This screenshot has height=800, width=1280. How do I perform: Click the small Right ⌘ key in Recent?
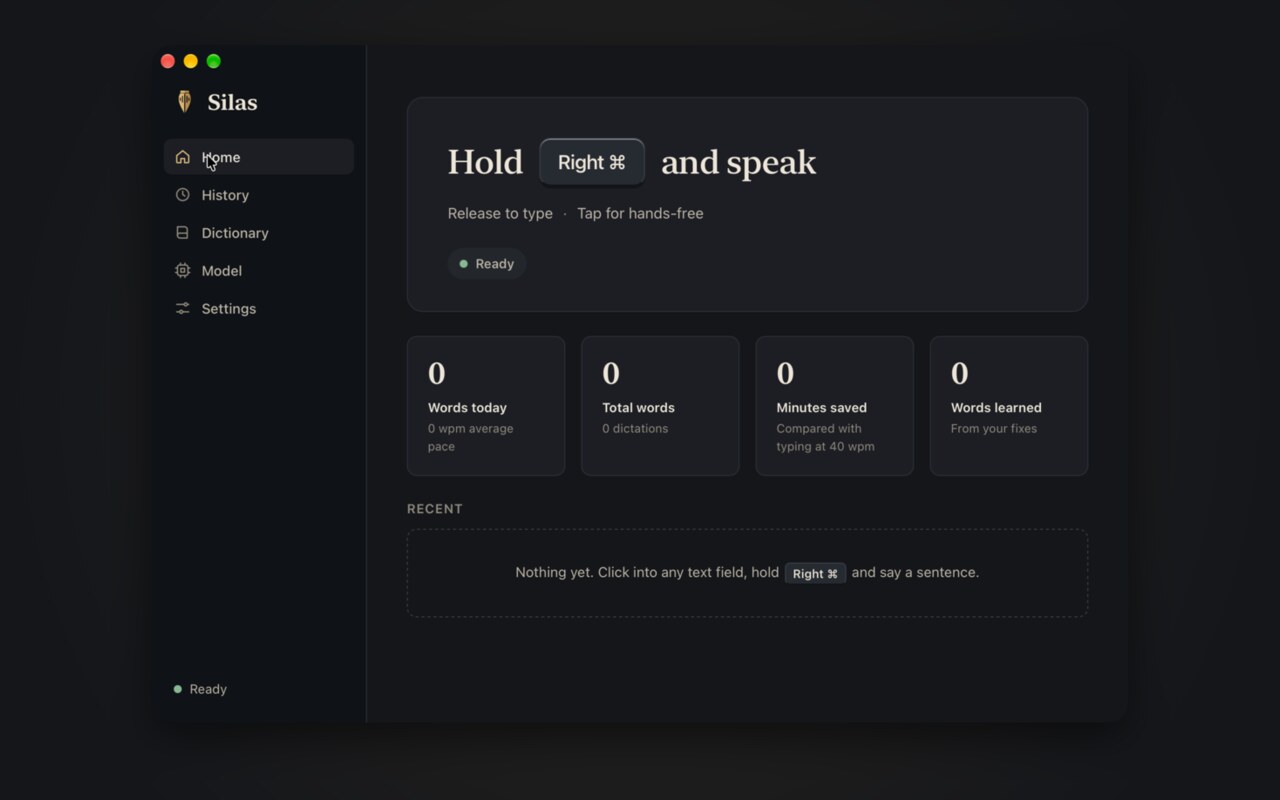[x=815, y=573]
